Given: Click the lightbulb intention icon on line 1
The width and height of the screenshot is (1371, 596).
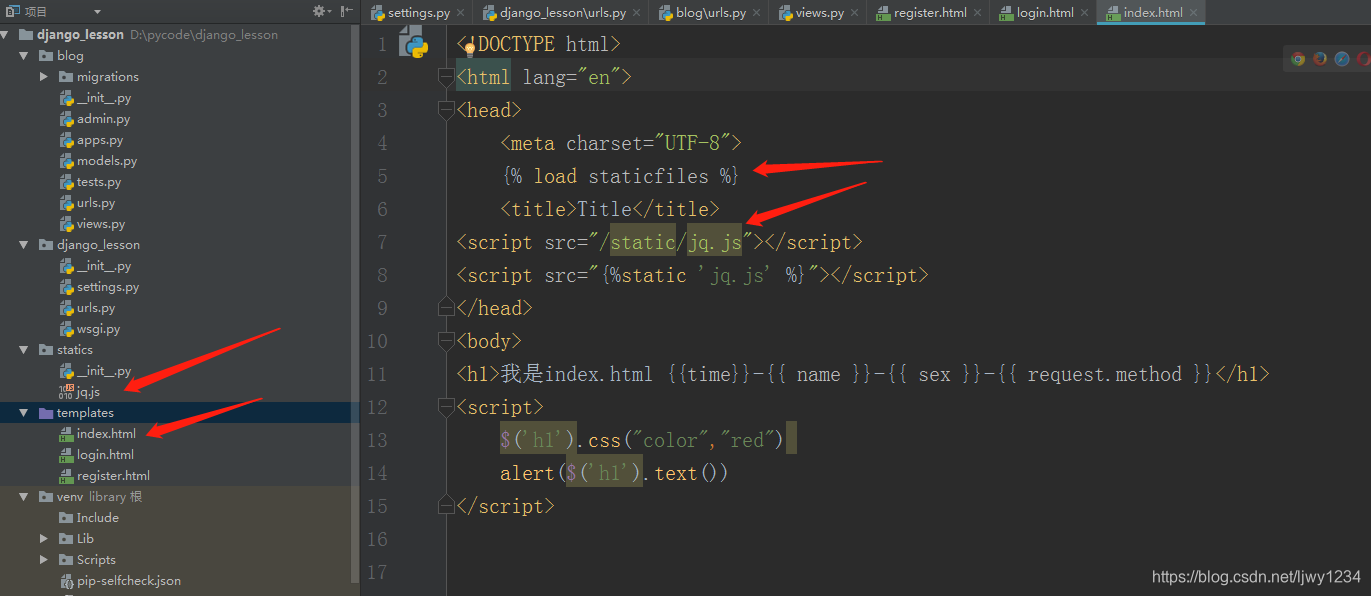Looking at the screenshot, I should pyautogui.click(x=469, y=49).
